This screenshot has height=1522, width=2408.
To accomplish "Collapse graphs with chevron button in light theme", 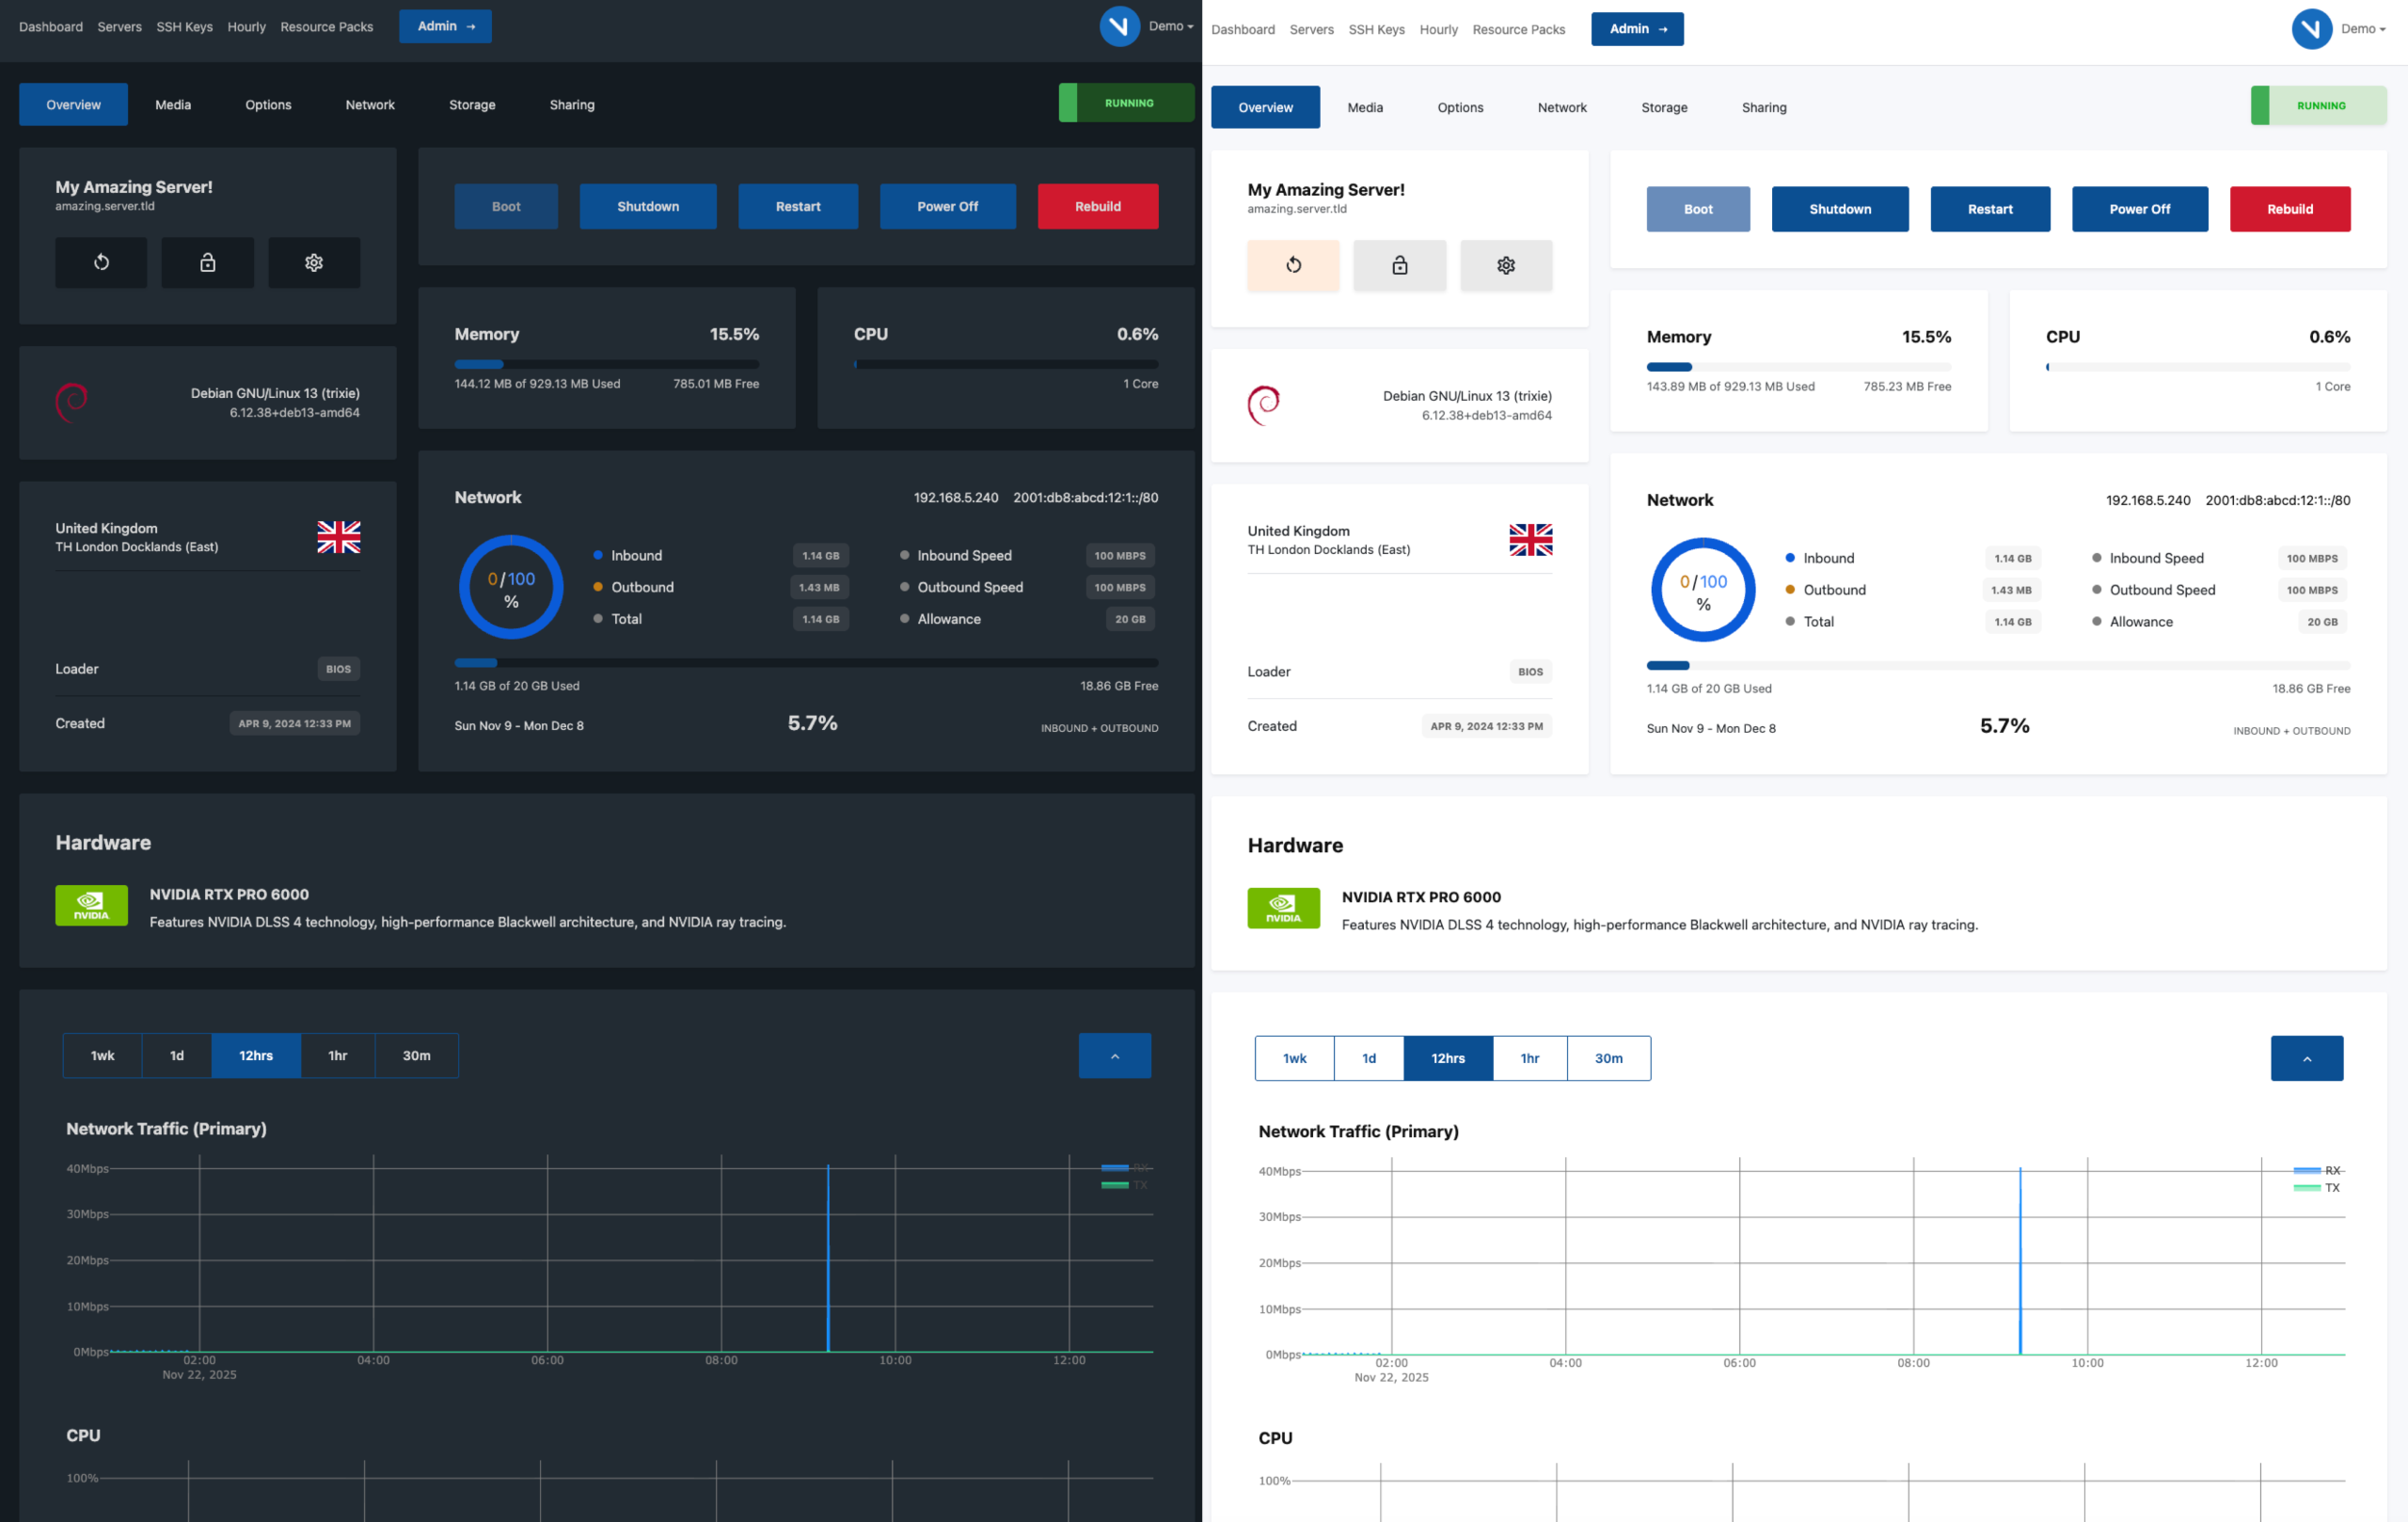I will [x=2306, y=1058].
